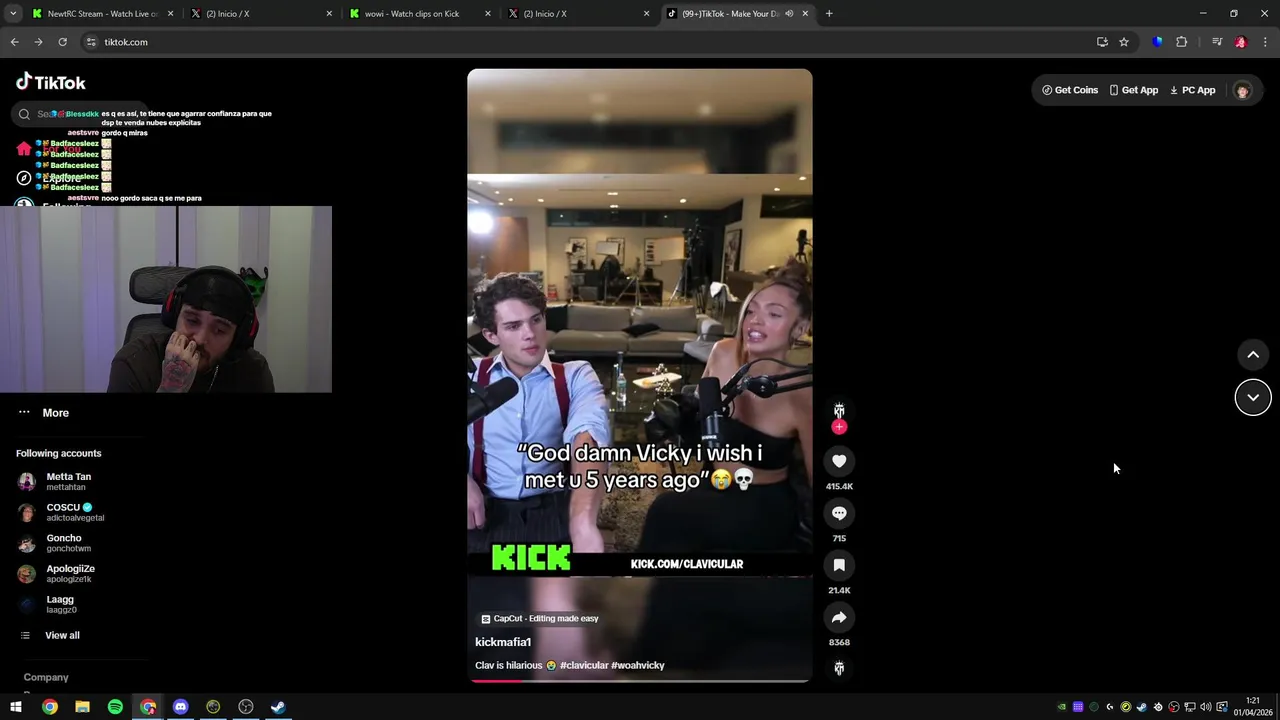
Task: Bookmark the video using the favorites icon
Action: (839, 565)
